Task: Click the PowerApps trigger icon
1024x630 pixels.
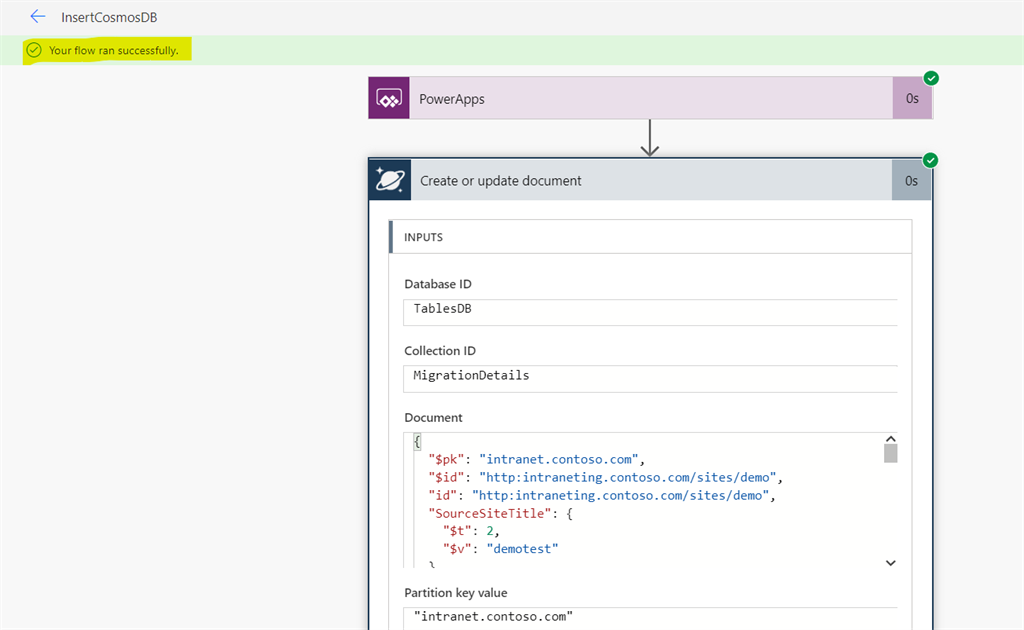Action: click(388, 99)
